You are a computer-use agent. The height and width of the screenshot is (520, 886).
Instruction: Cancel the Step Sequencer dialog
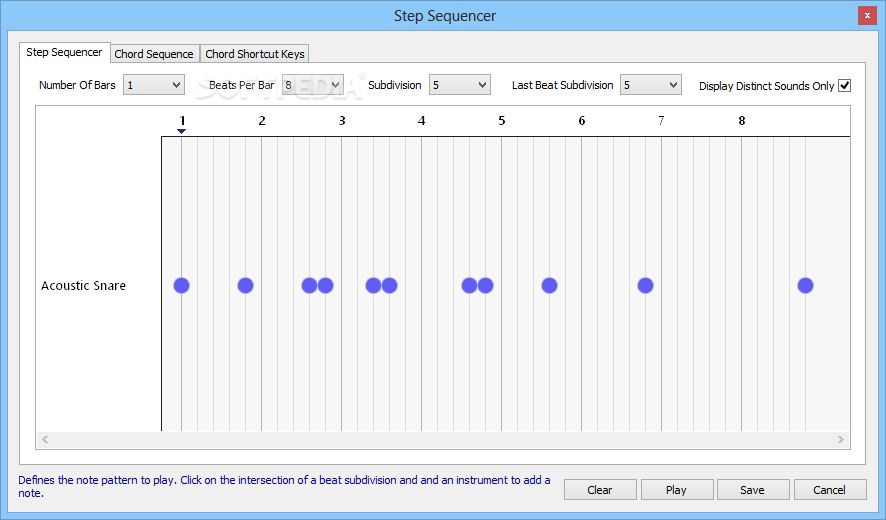tap(829, 489)
